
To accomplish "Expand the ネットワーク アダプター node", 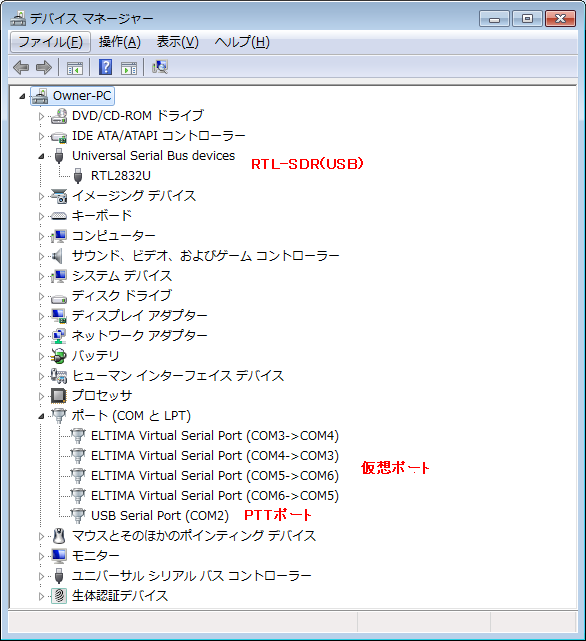I will pyautogui.click(x=41, y=336).
